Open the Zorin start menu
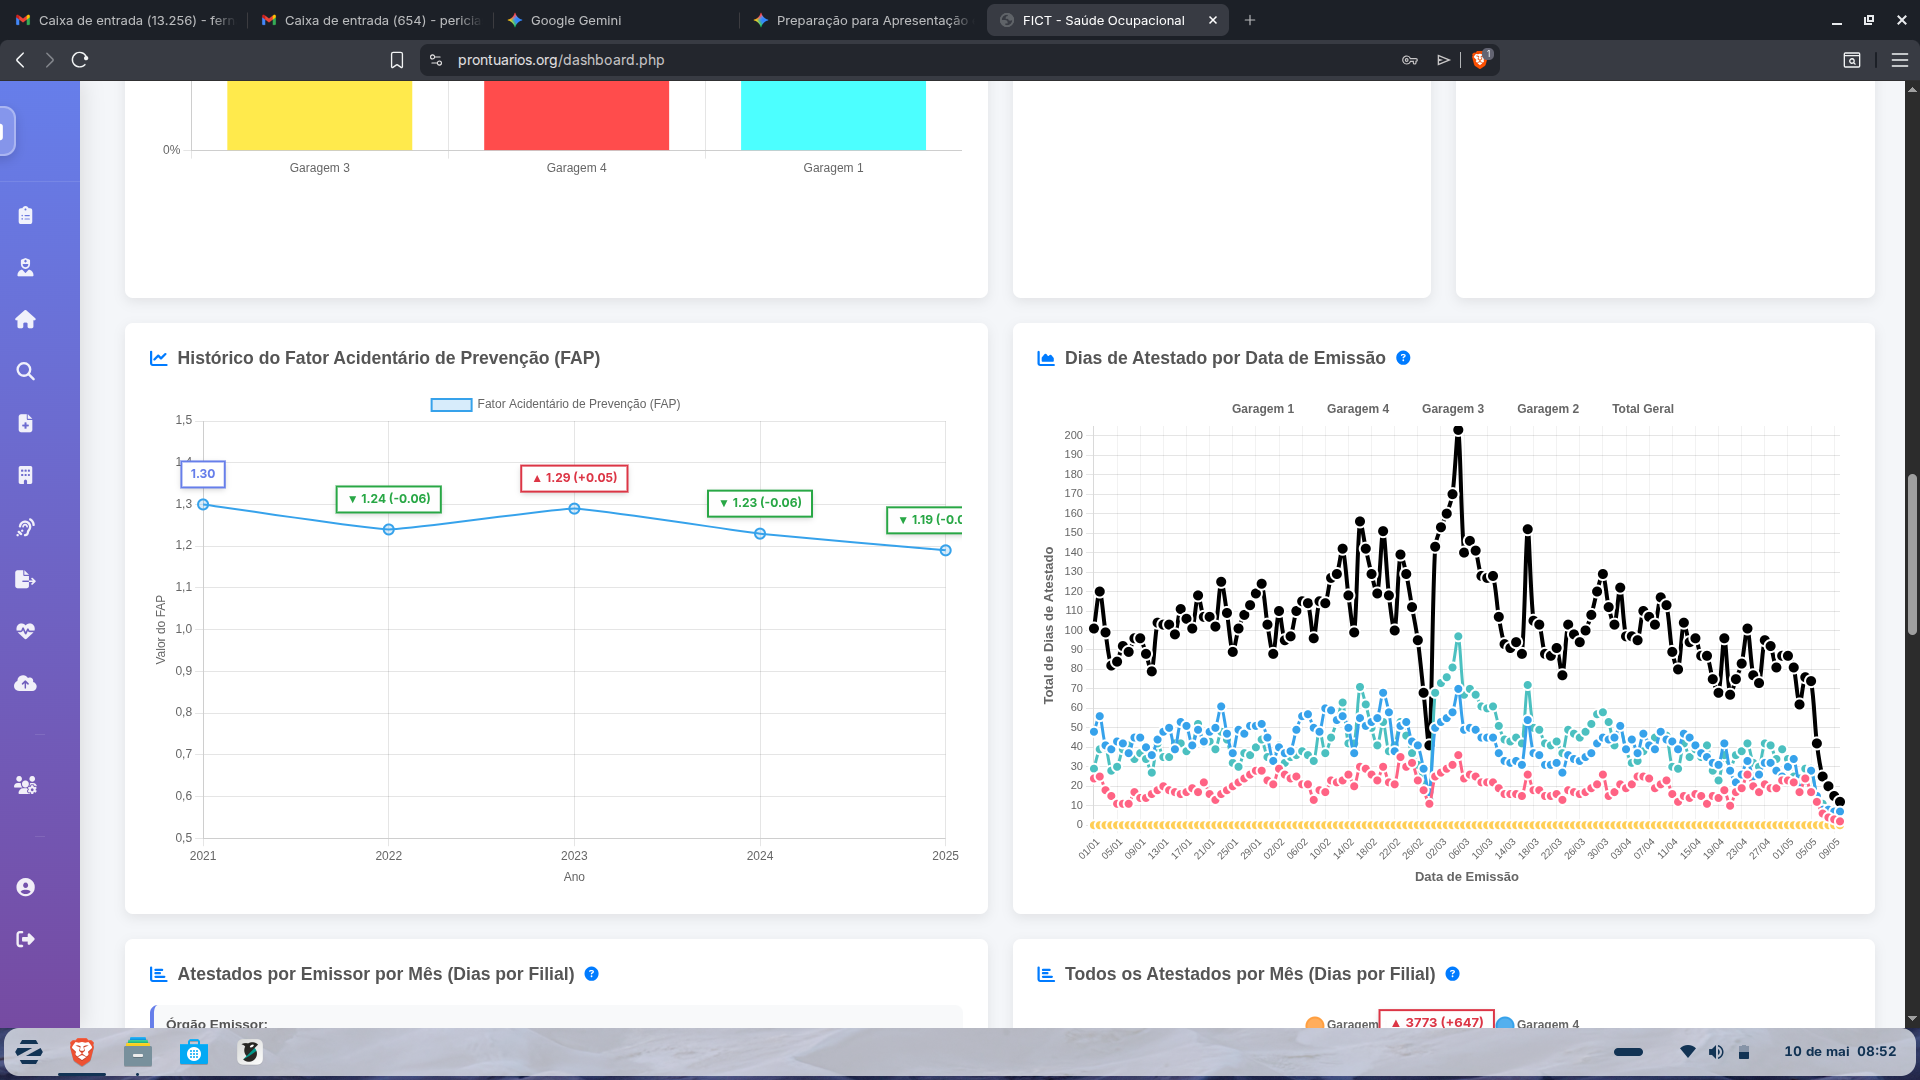Screen dimensions: 1920x1080 pyautogui.click(x=29, y=1052)
